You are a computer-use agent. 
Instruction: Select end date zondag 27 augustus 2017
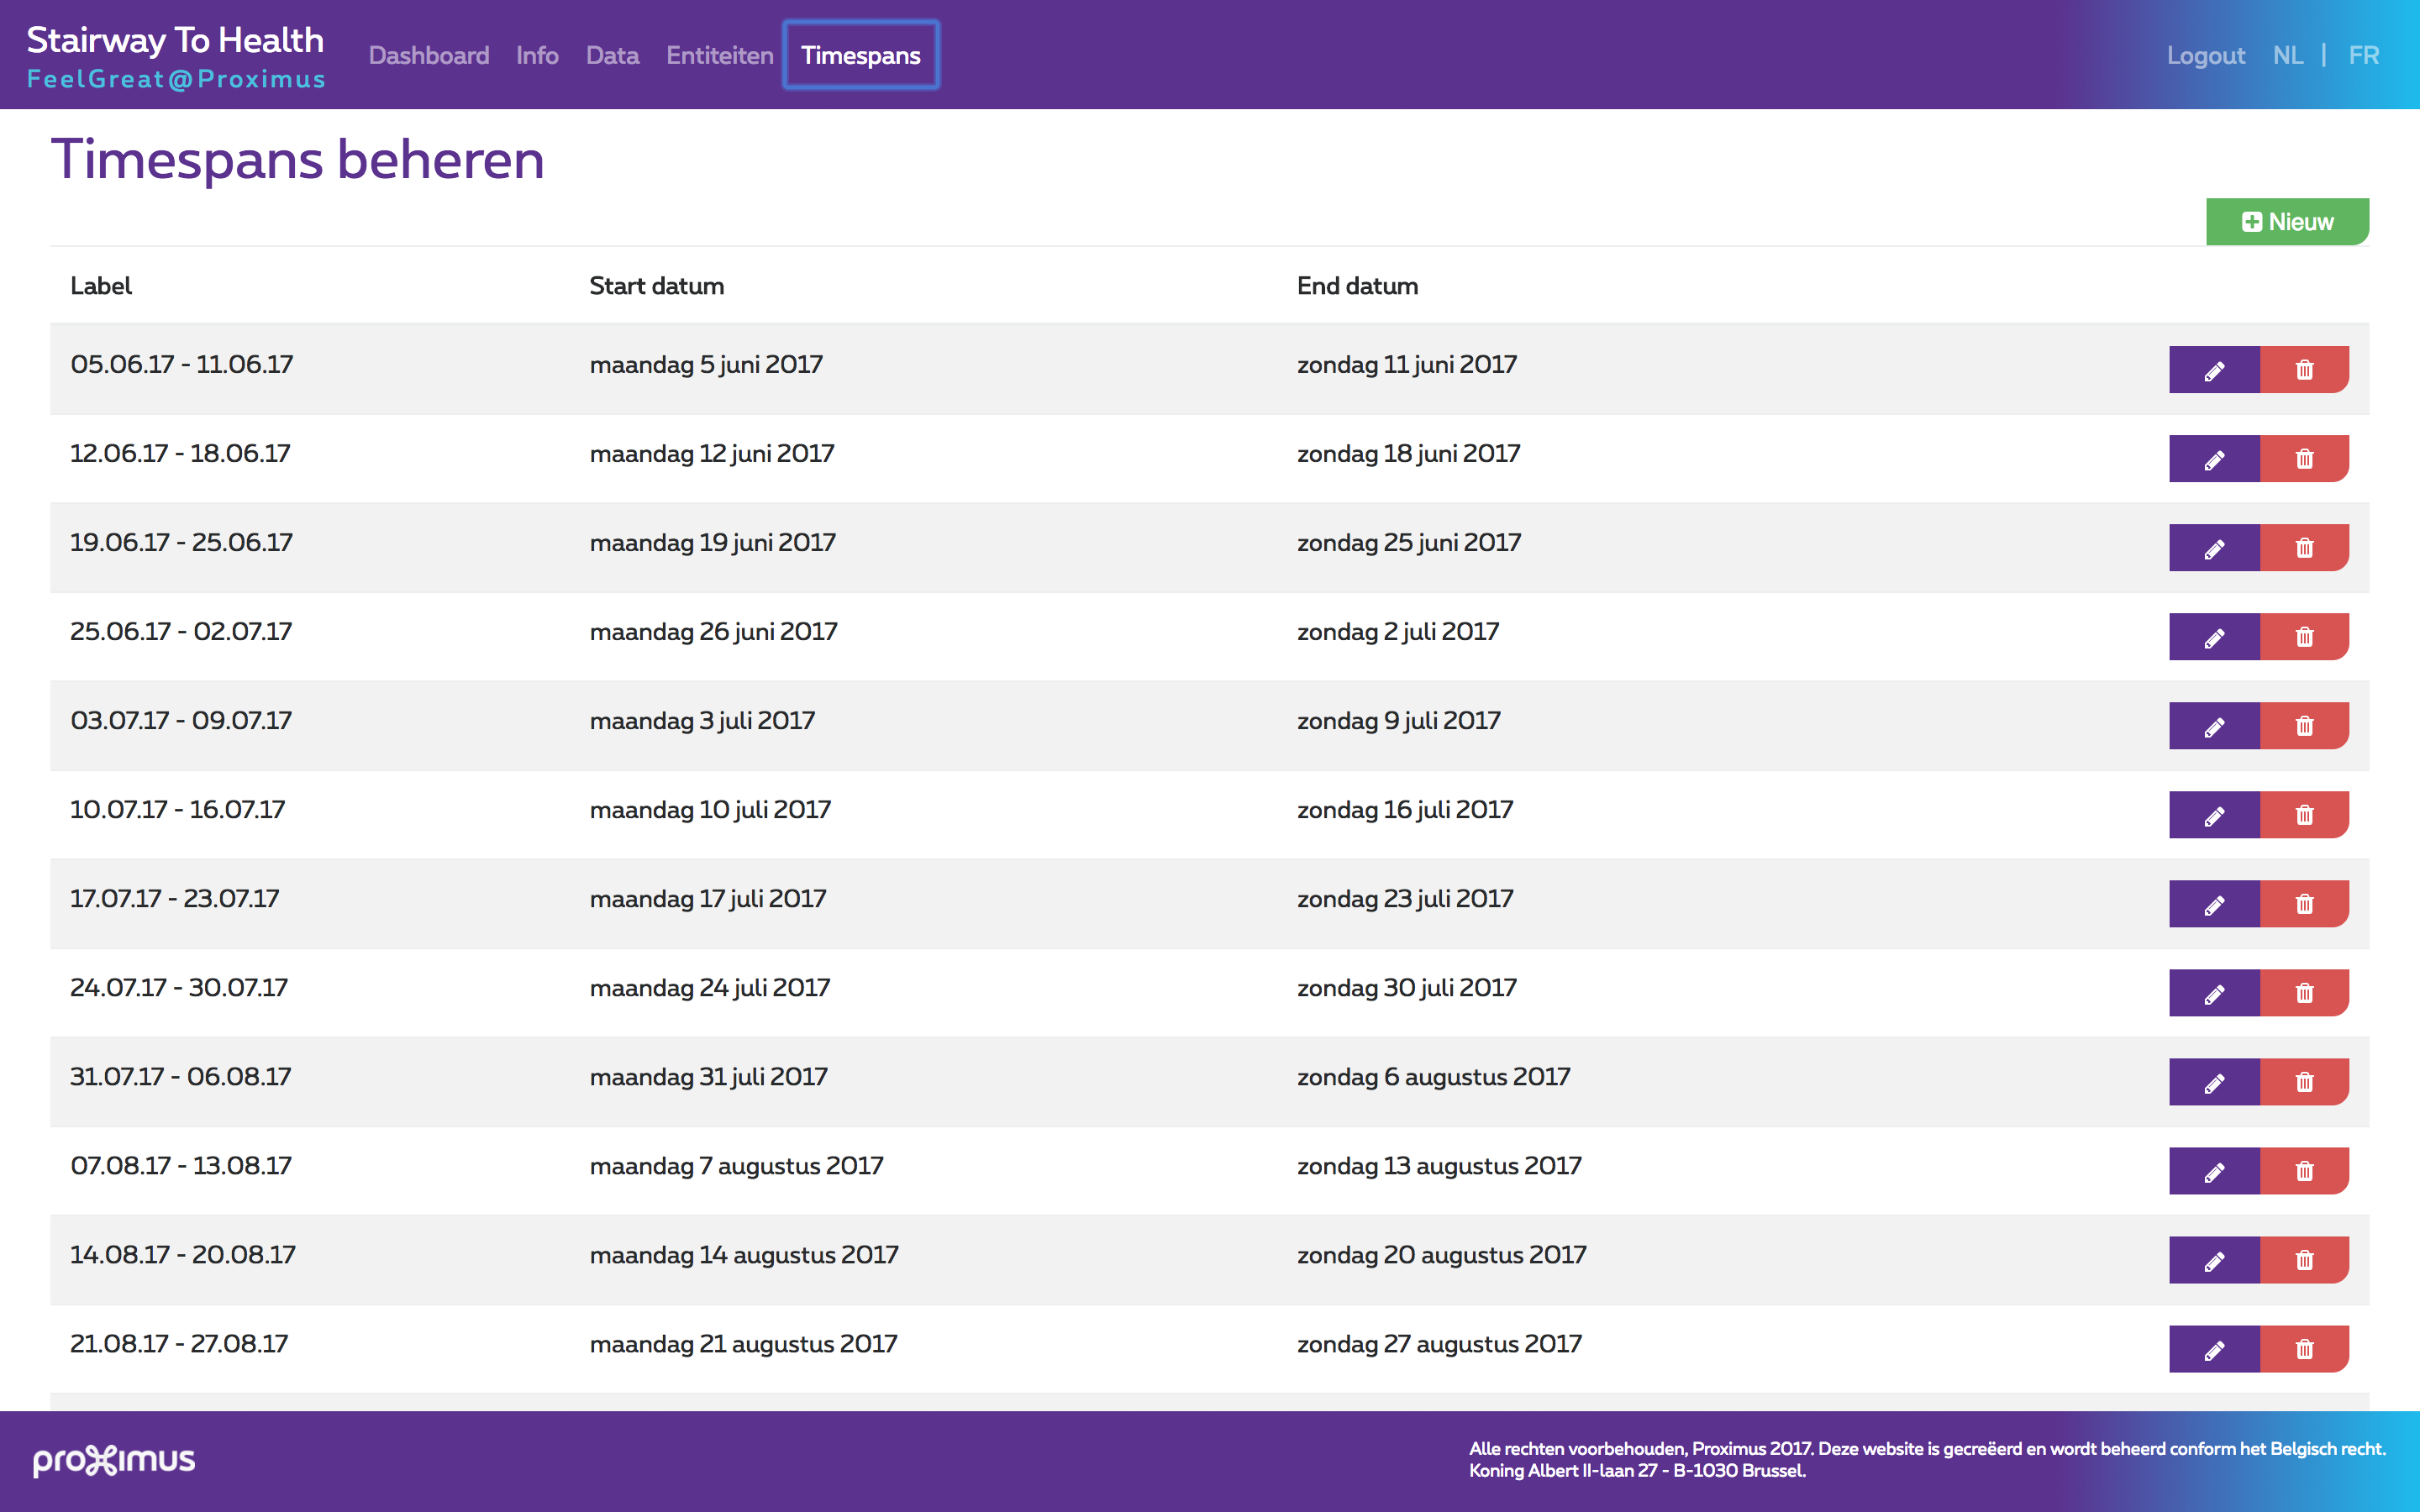coord(1439,1344)
